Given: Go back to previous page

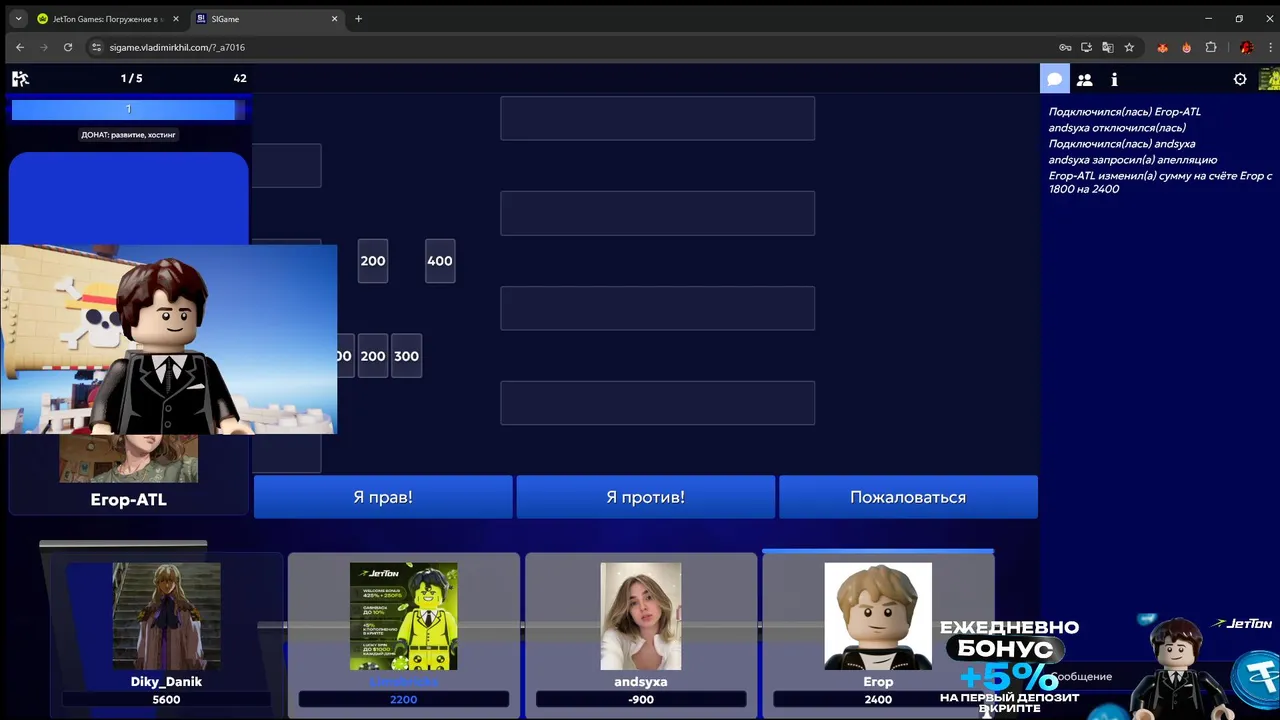Looking at the screenshot, I should [x=20, y=47].
